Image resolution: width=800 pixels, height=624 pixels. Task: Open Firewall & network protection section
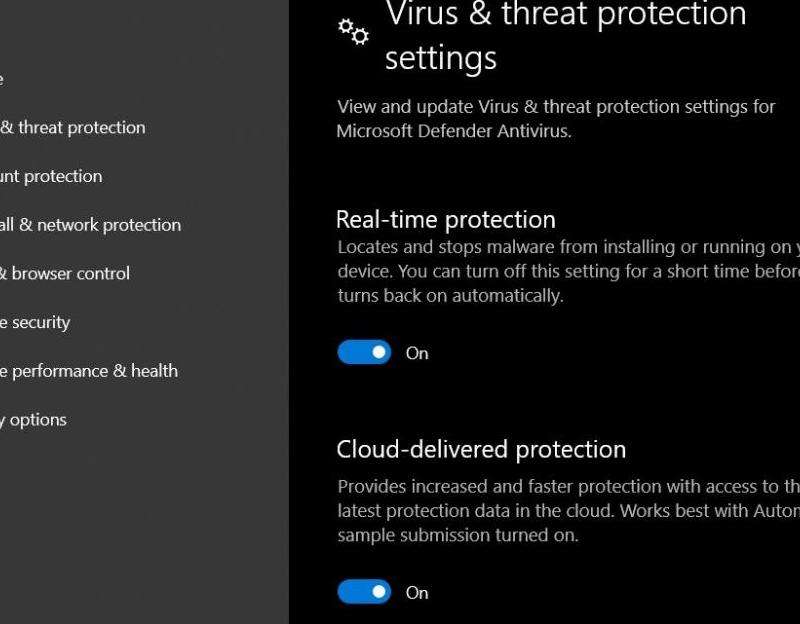pyautogui.click(x=91, y=225)
